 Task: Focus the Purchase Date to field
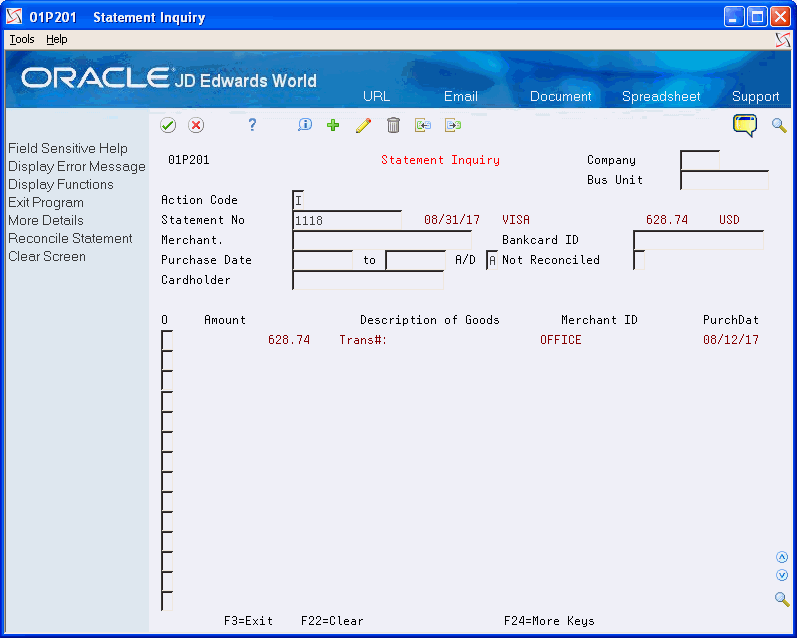(415, 260)
